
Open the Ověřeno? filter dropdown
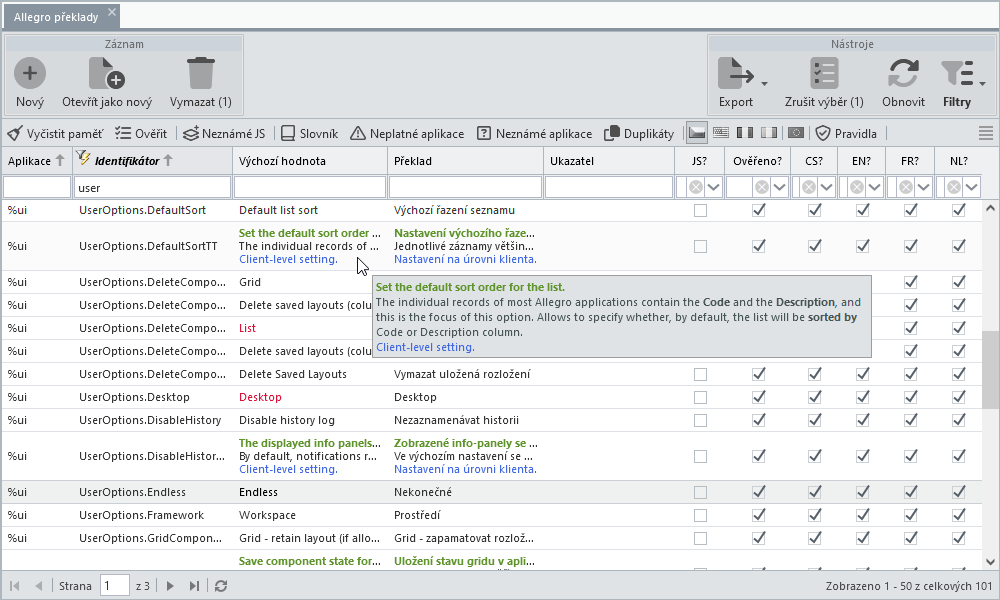(779, 187)
